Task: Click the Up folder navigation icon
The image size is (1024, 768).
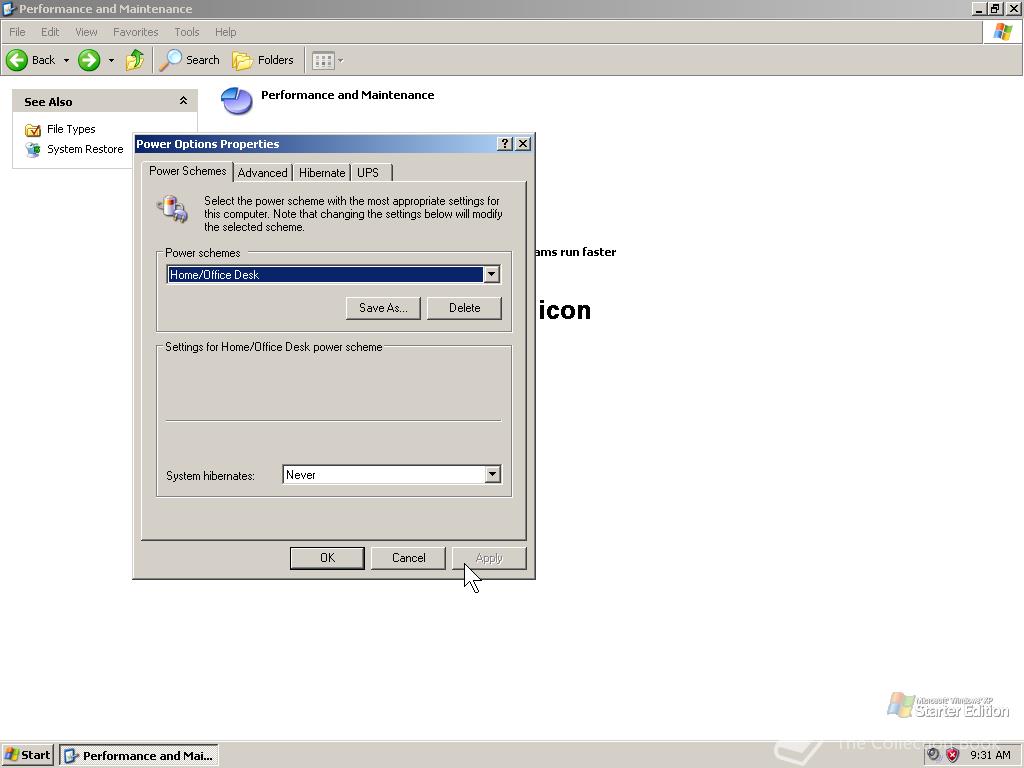Action: [135, 60]
